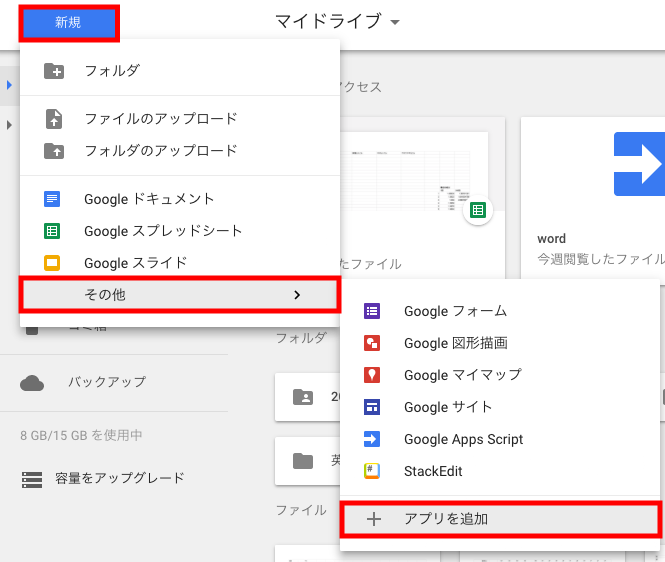
Task: Open the マイドライブ dropdown arrow
Action: click(395, 22)
